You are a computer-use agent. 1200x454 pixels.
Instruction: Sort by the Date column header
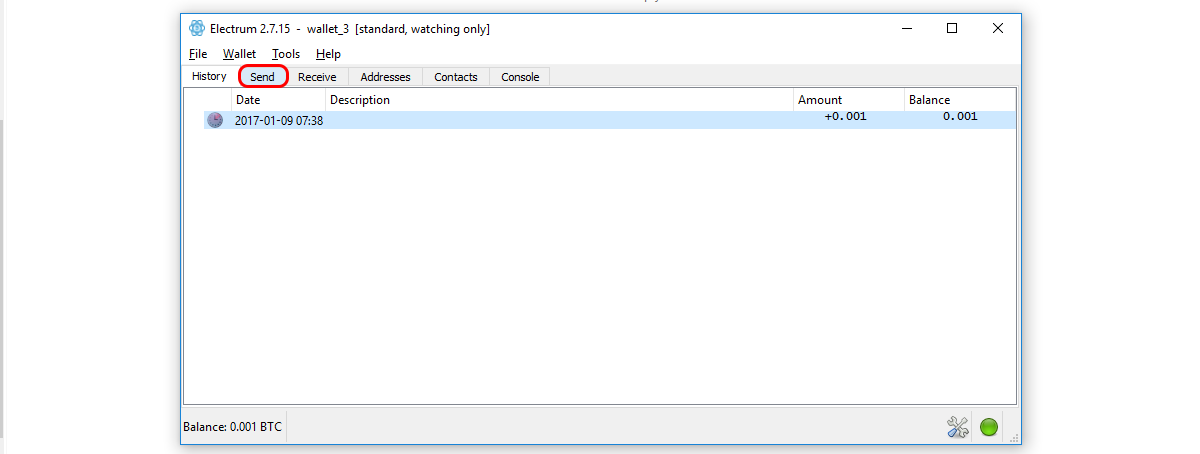coord(279,100)
